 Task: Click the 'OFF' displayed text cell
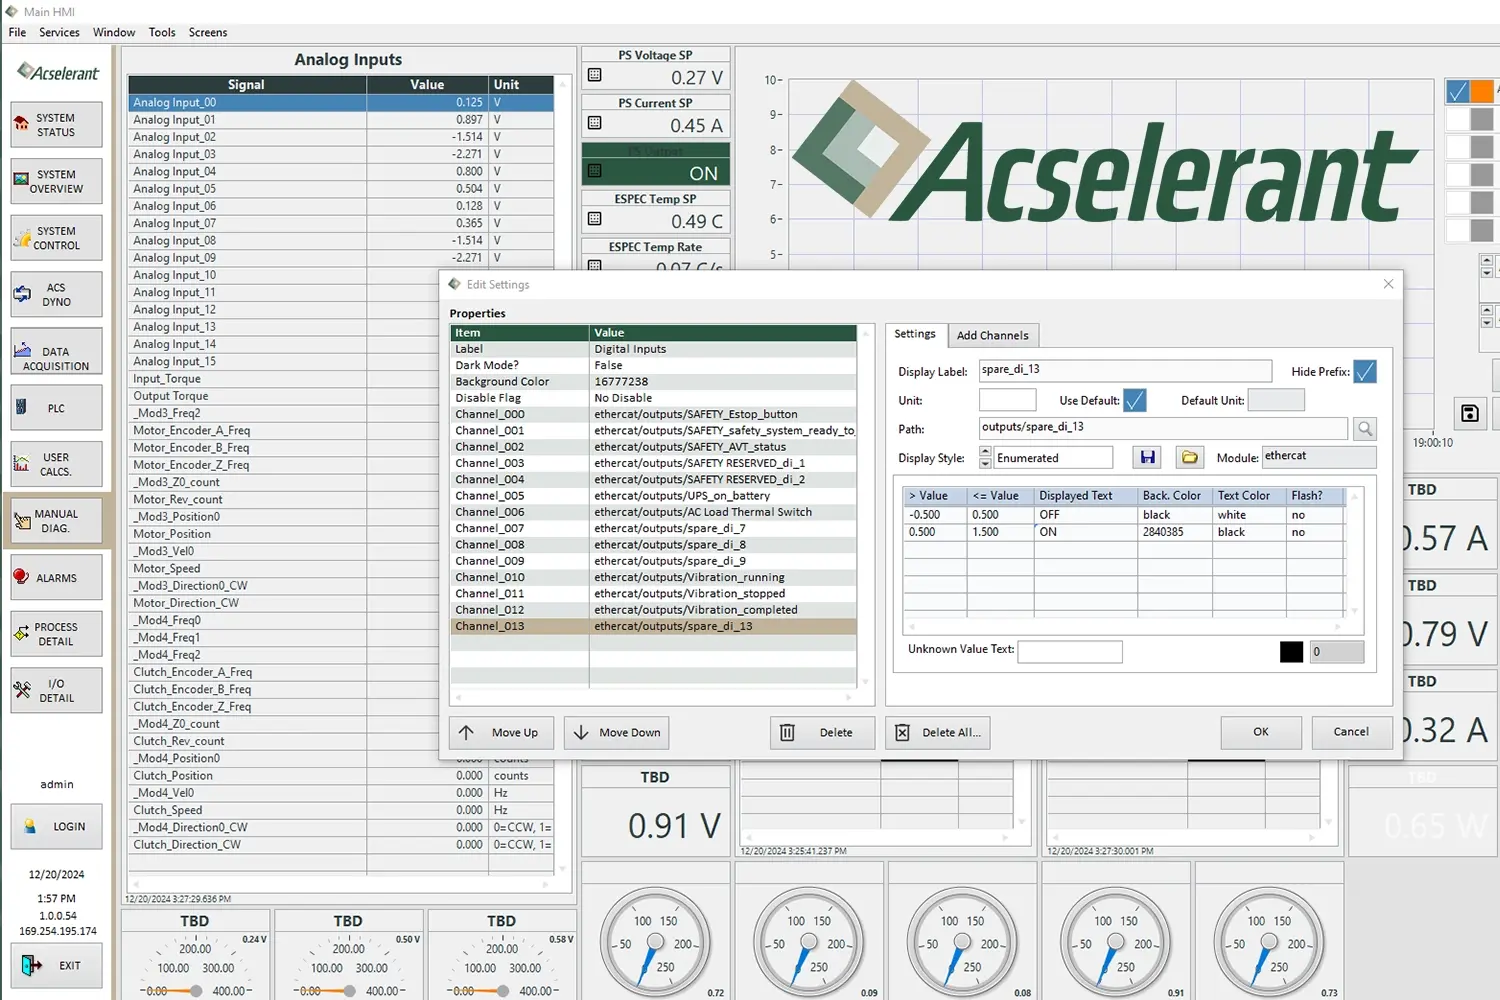(x=1086, y=515)
